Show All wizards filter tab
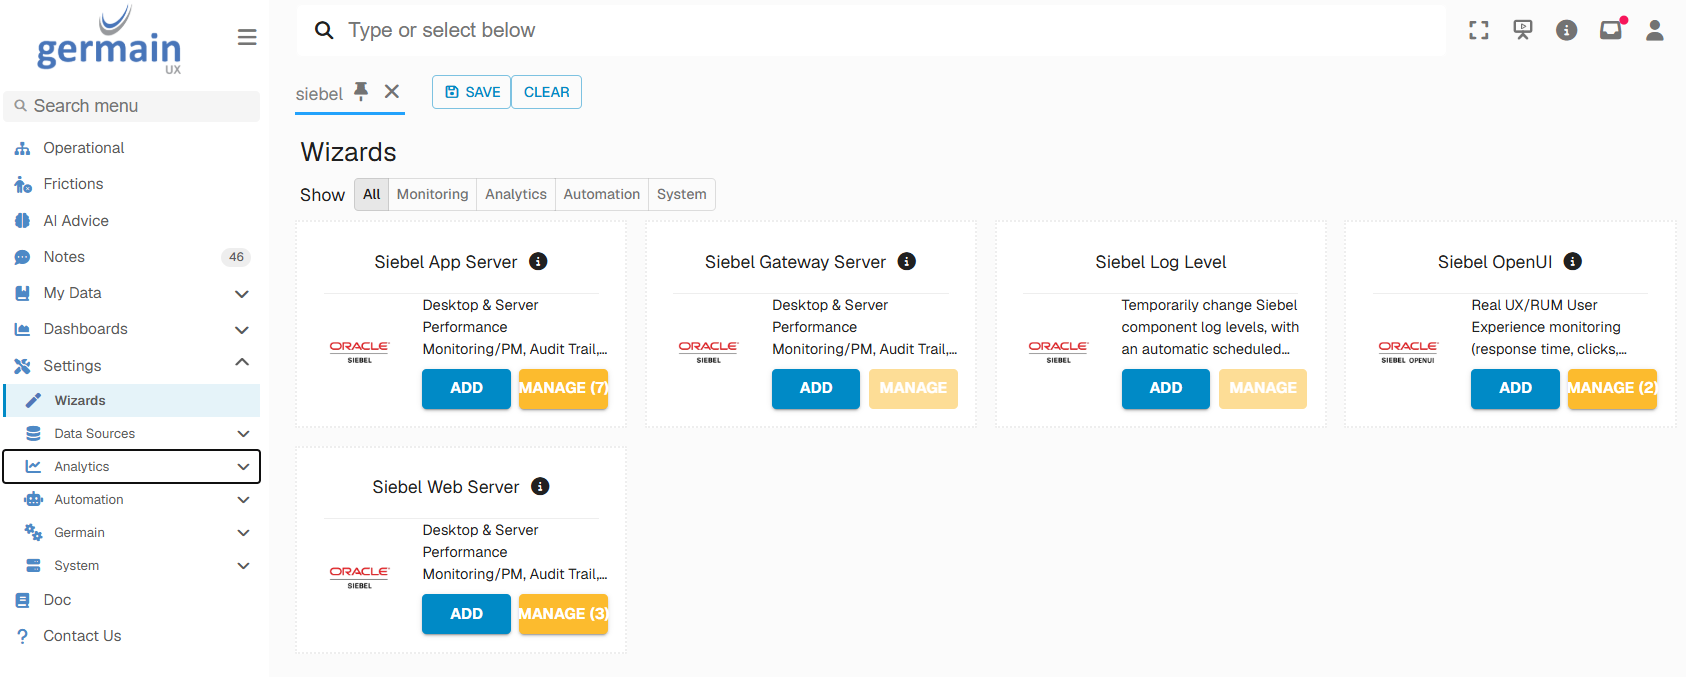The width and height of the screenshot is (1686, 677). [371, 194]
